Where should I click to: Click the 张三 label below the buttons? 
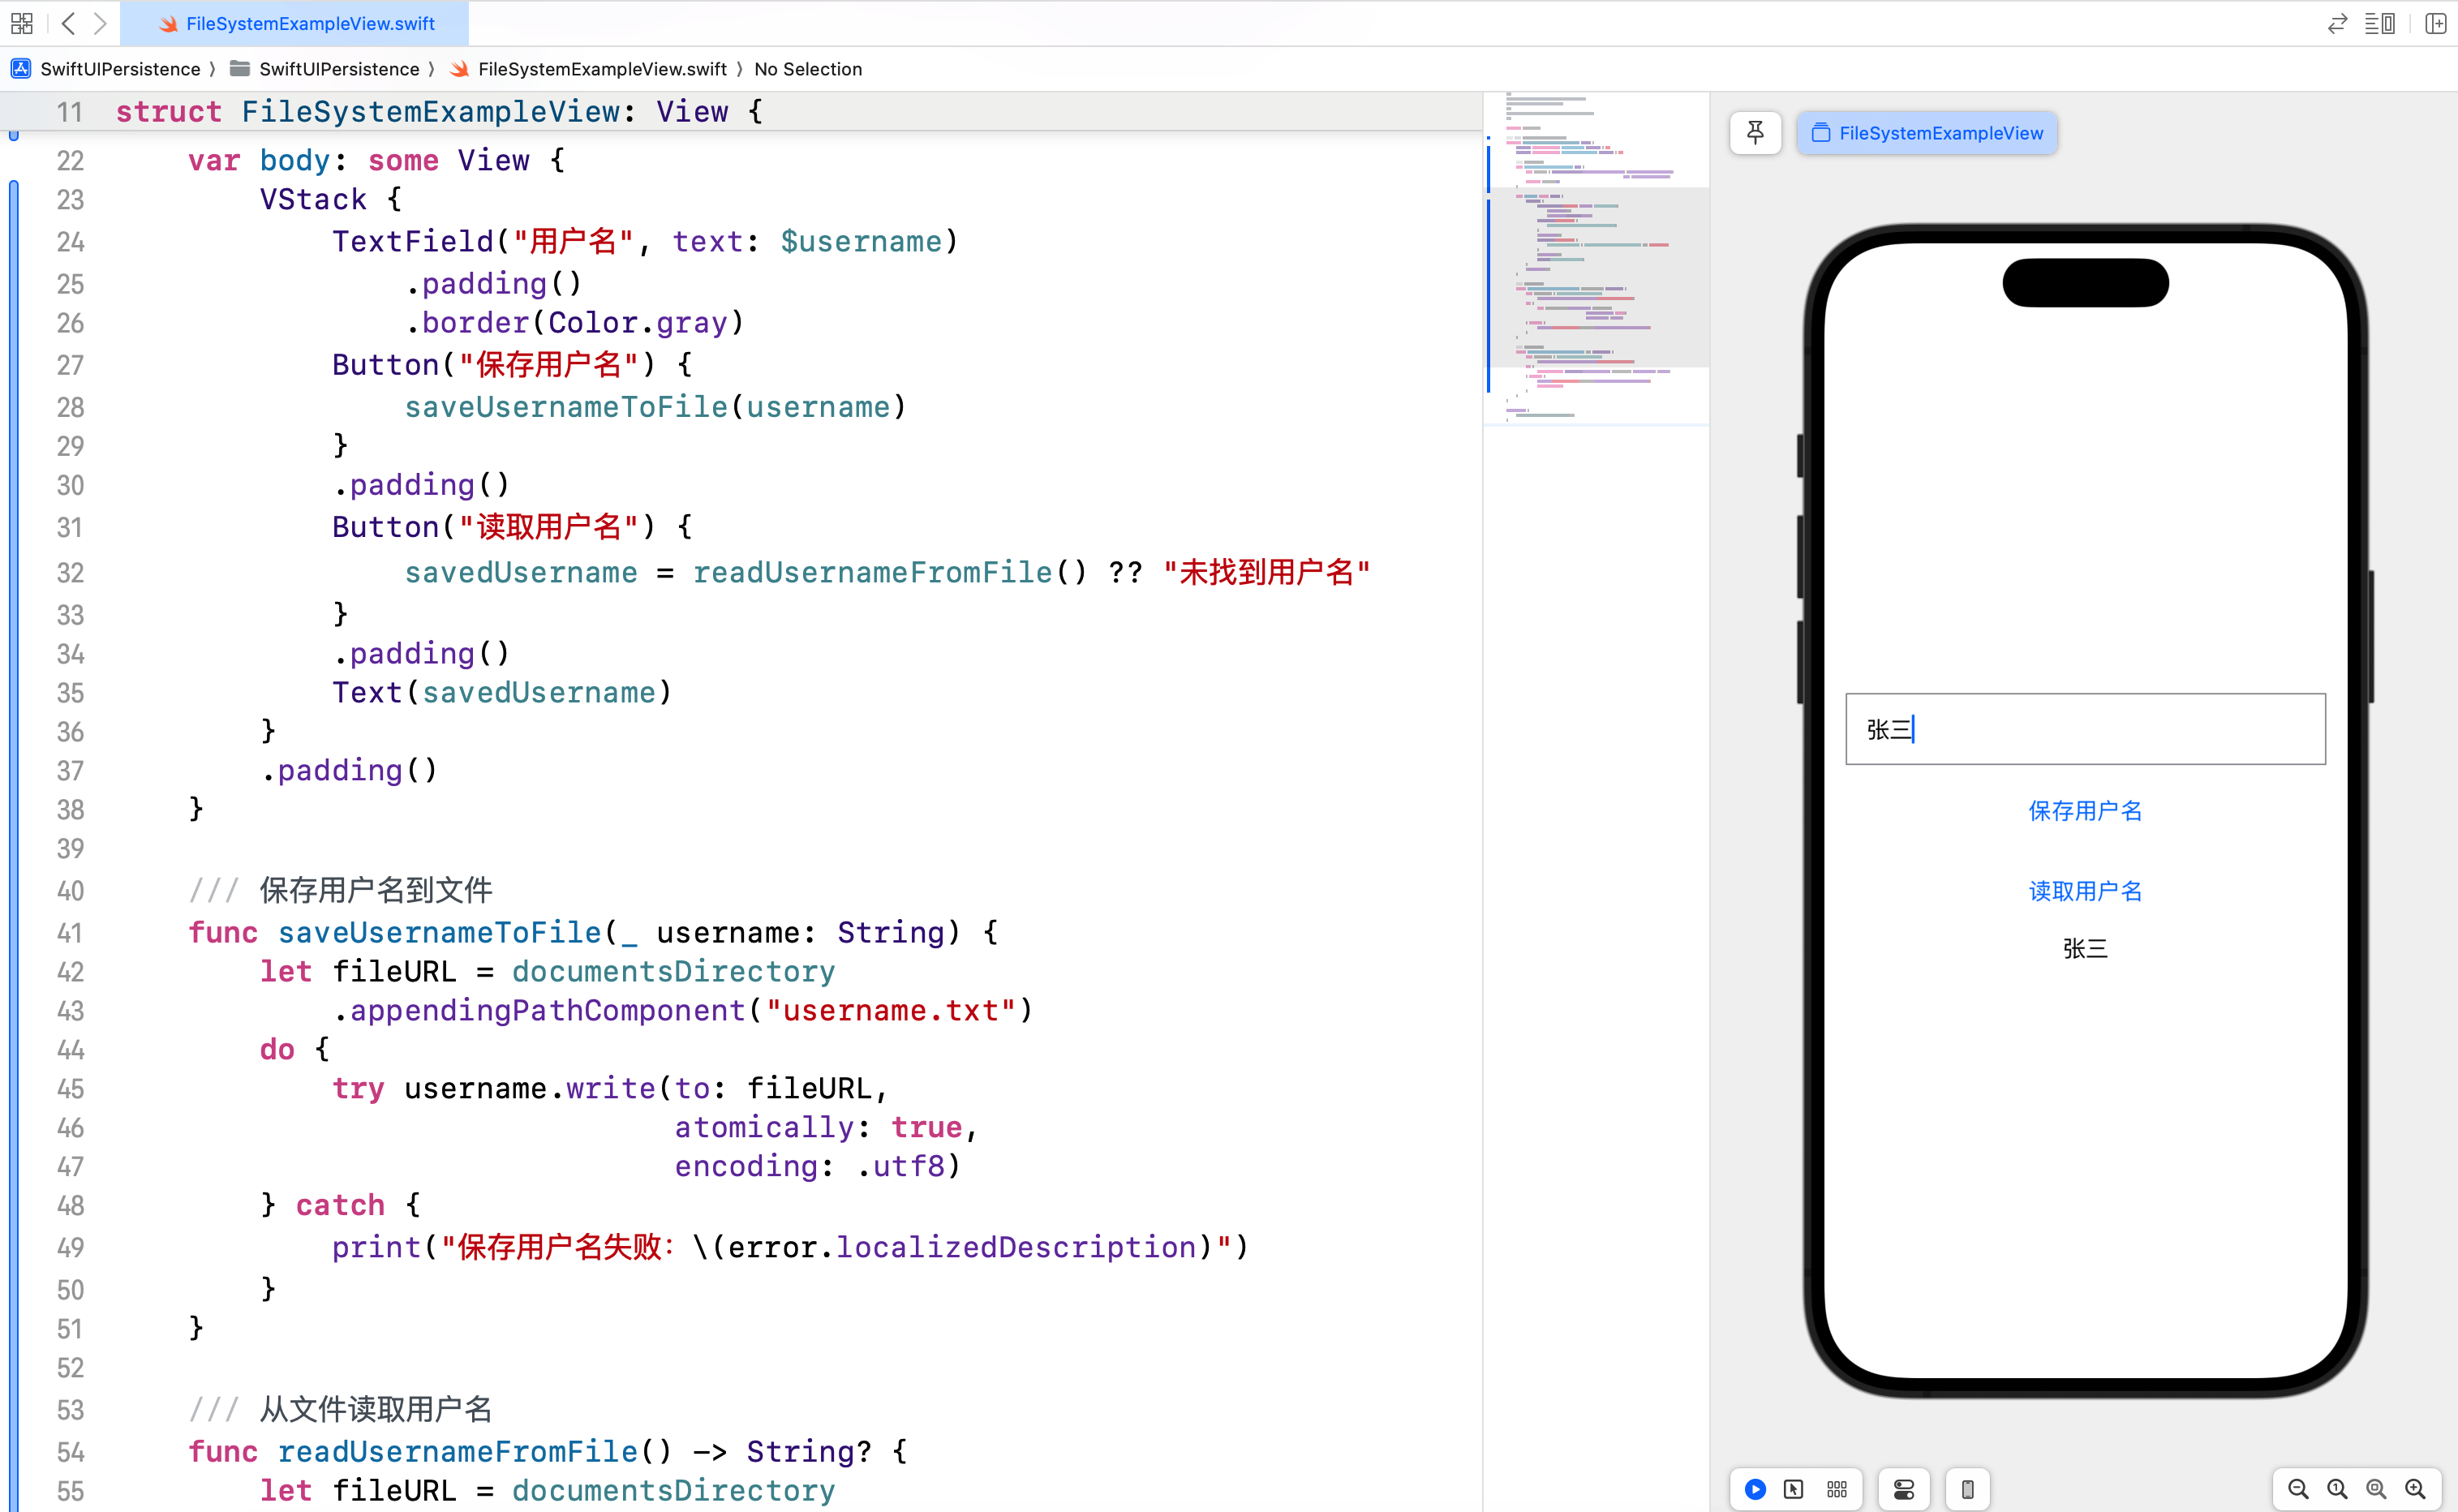pyautogui.click(x=2085, y=949)
